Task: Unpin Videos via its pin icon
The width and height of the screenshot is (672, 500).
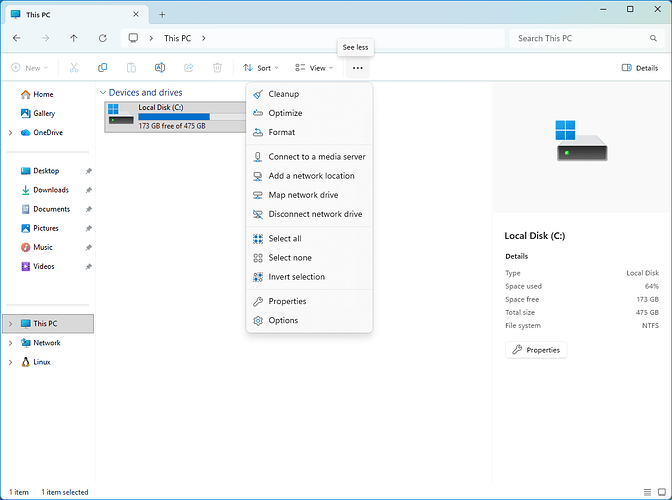Action: (x=89, y=266)
